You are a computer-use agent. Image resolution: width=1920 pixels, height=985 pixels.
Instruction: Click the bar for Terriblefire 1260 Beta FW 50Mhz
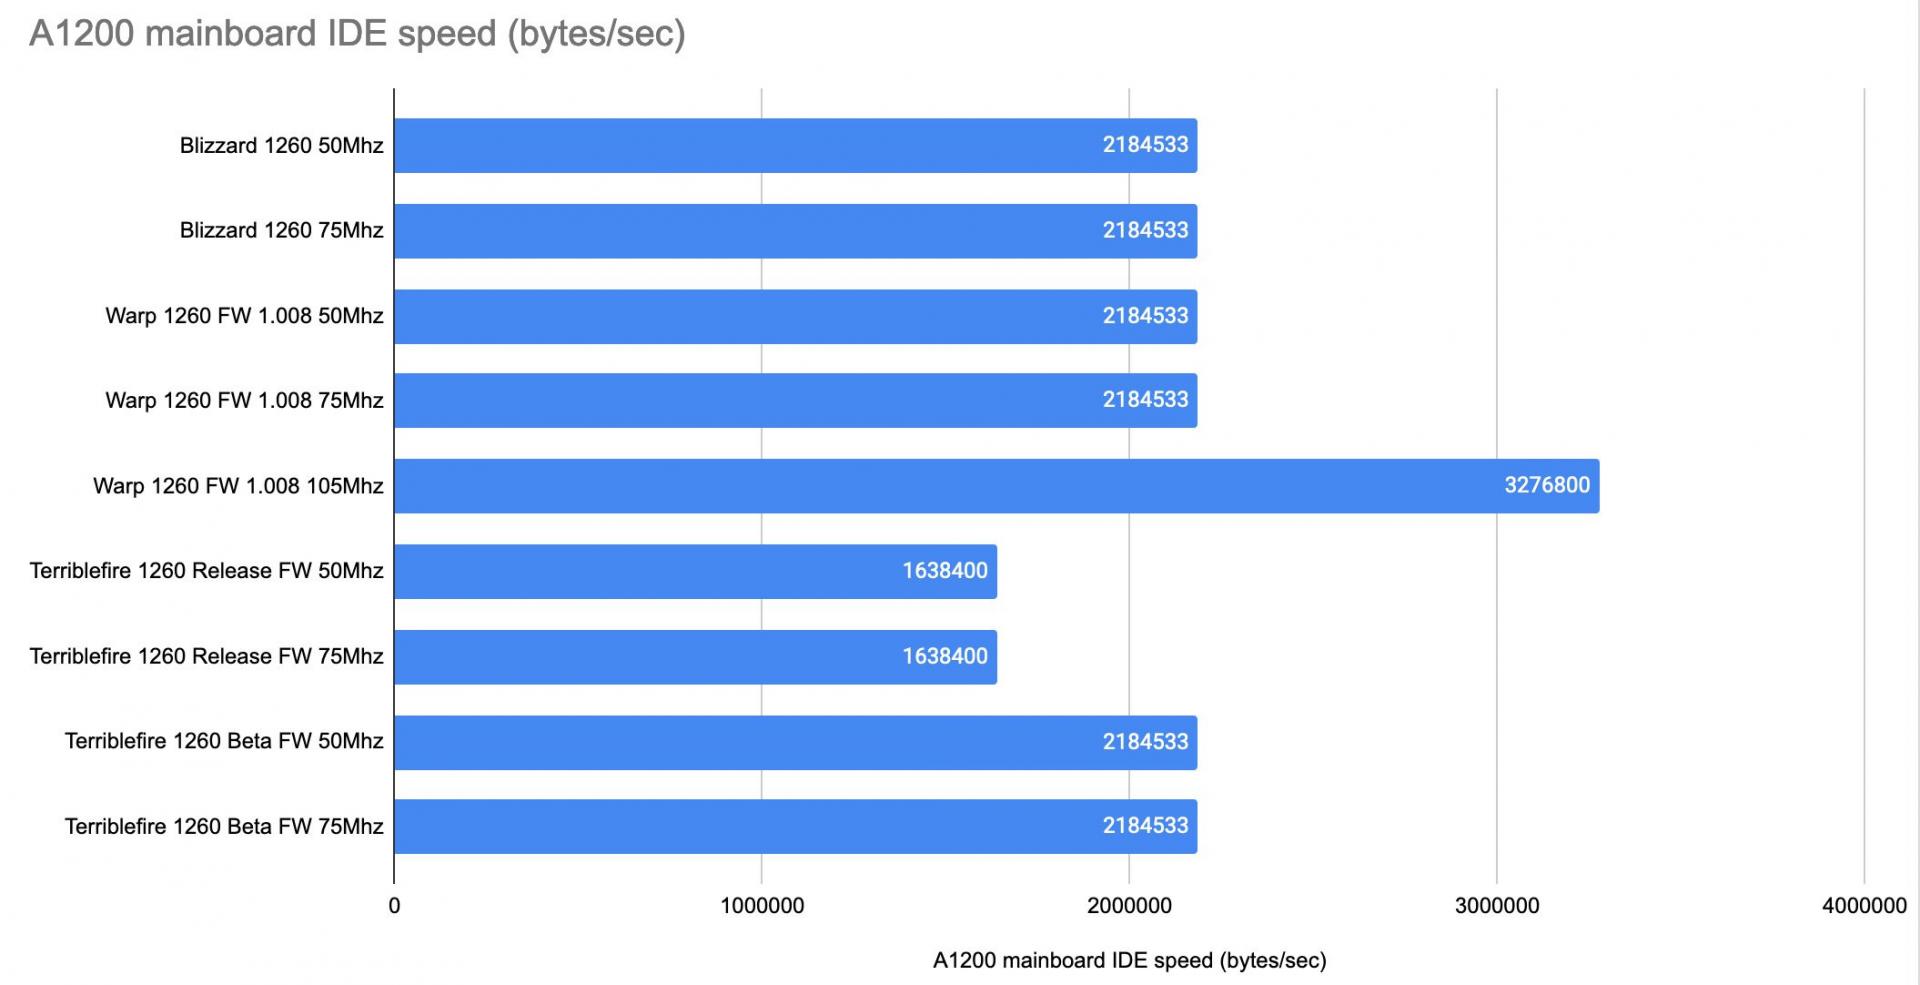click(x=796, y=742)
